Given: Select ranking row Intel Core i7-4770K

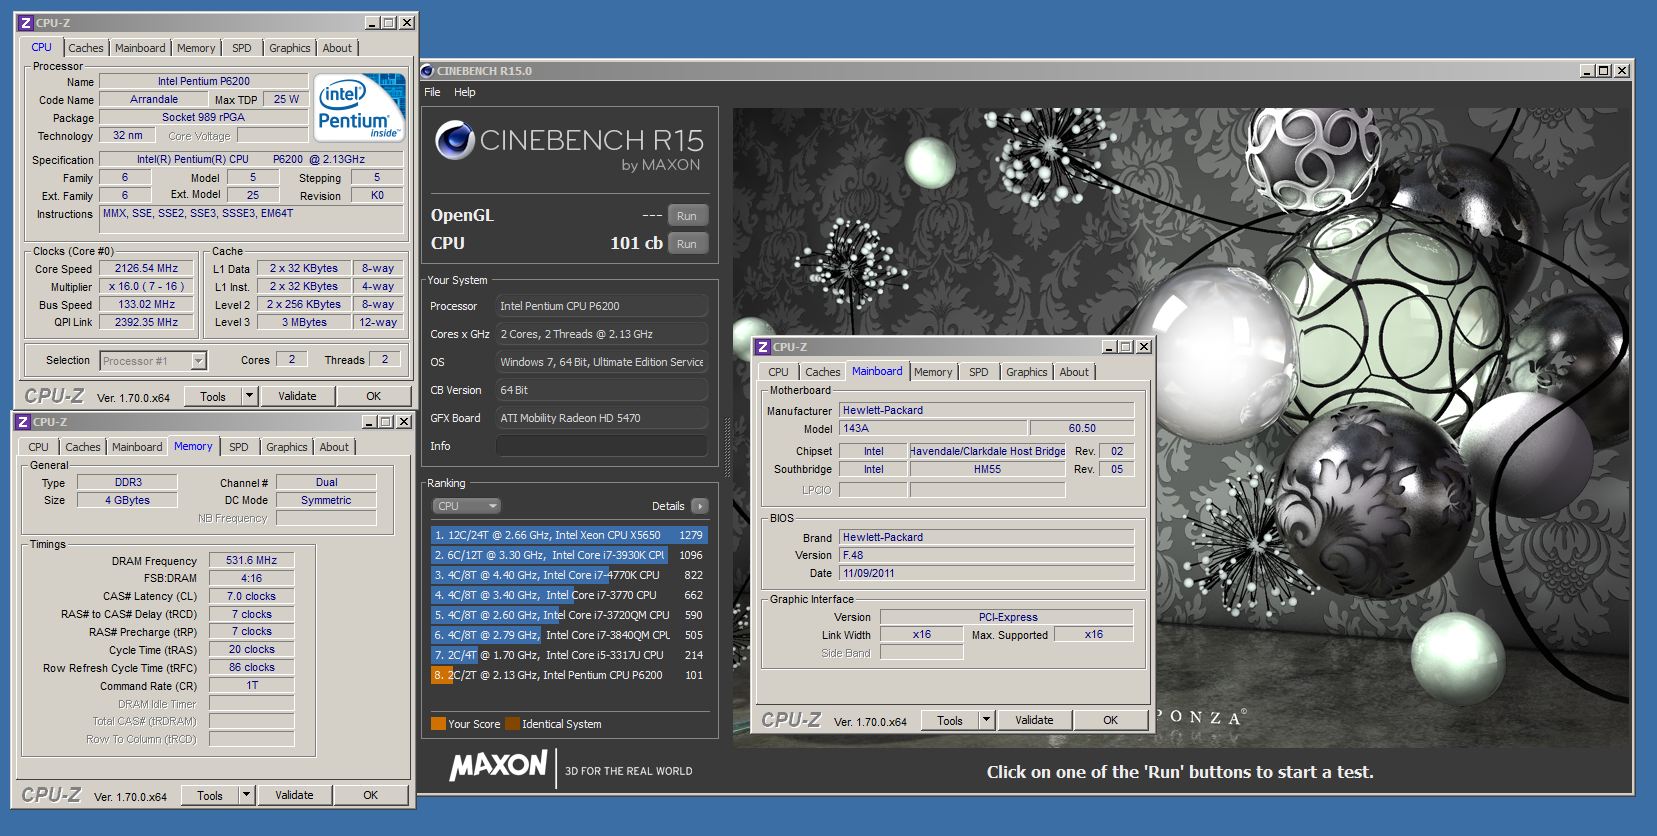Looking at the screenshot, I should 568,575.
